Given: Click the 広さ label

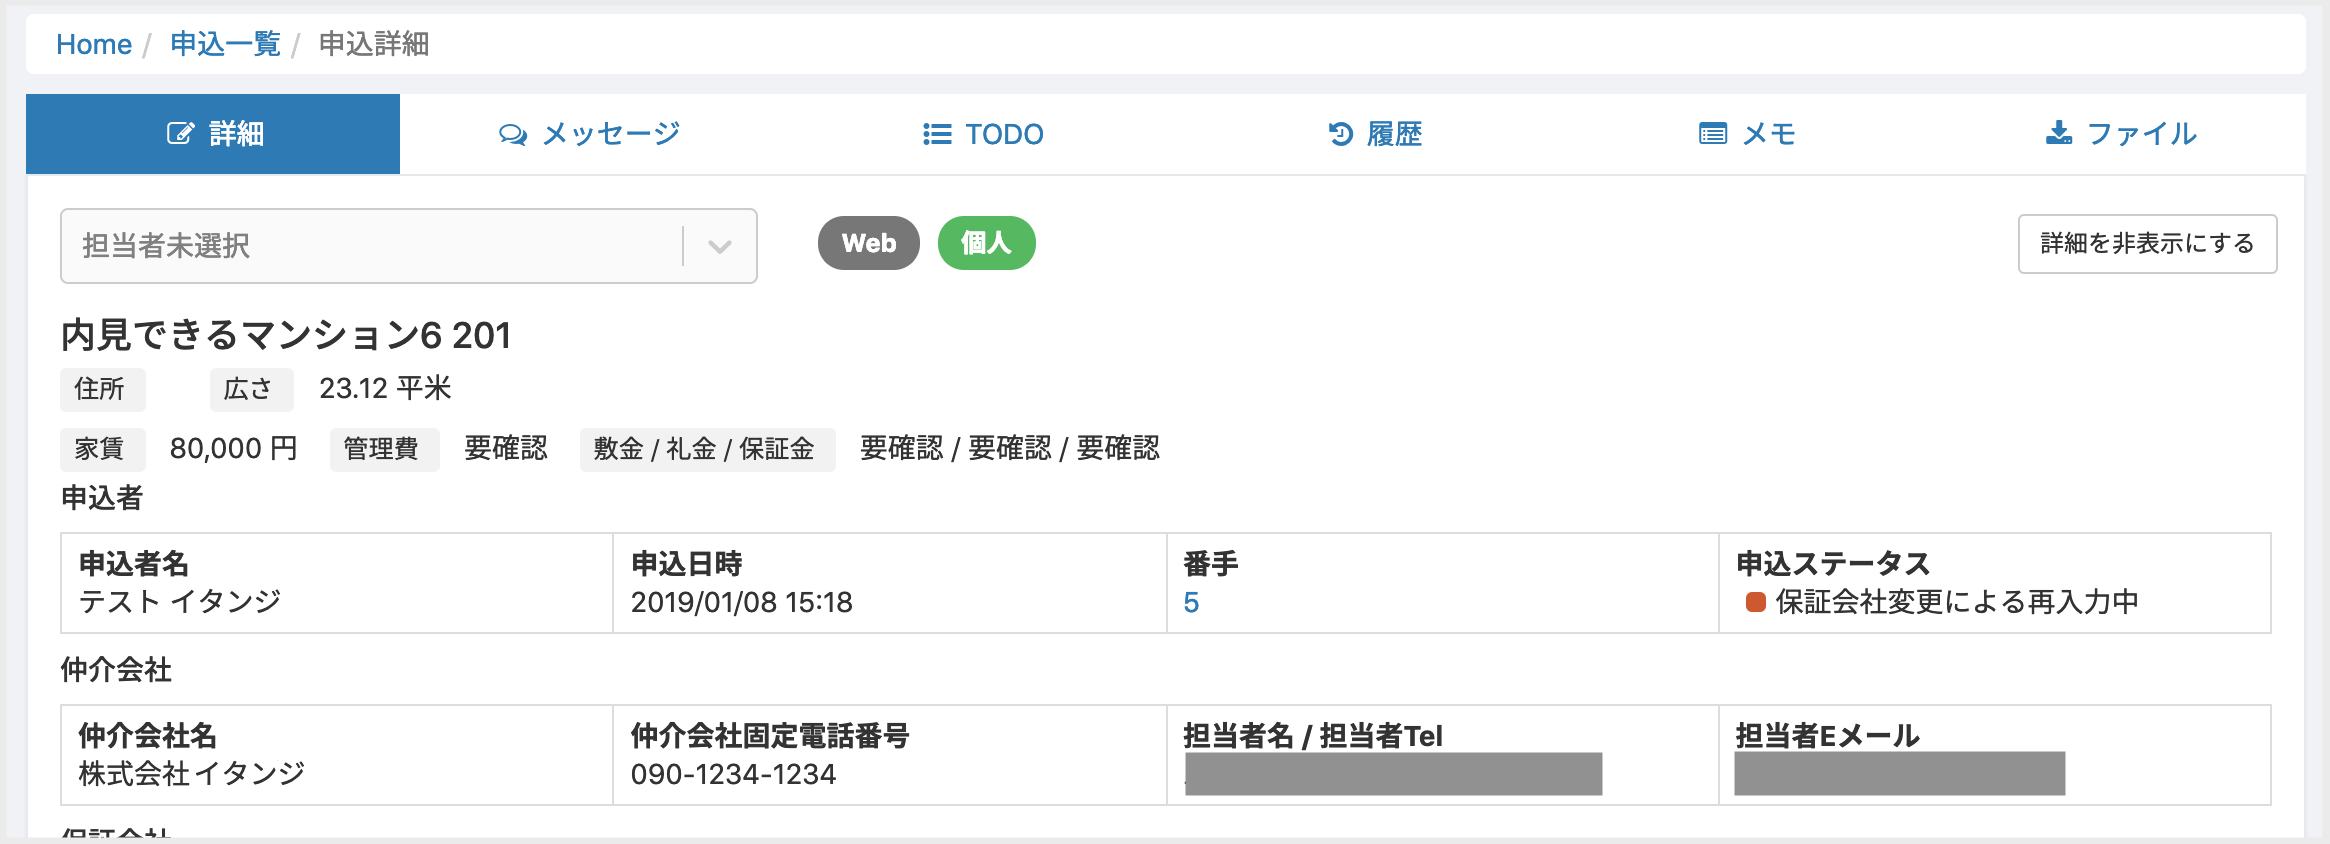Looking at the screenshot, I should 251,389.
